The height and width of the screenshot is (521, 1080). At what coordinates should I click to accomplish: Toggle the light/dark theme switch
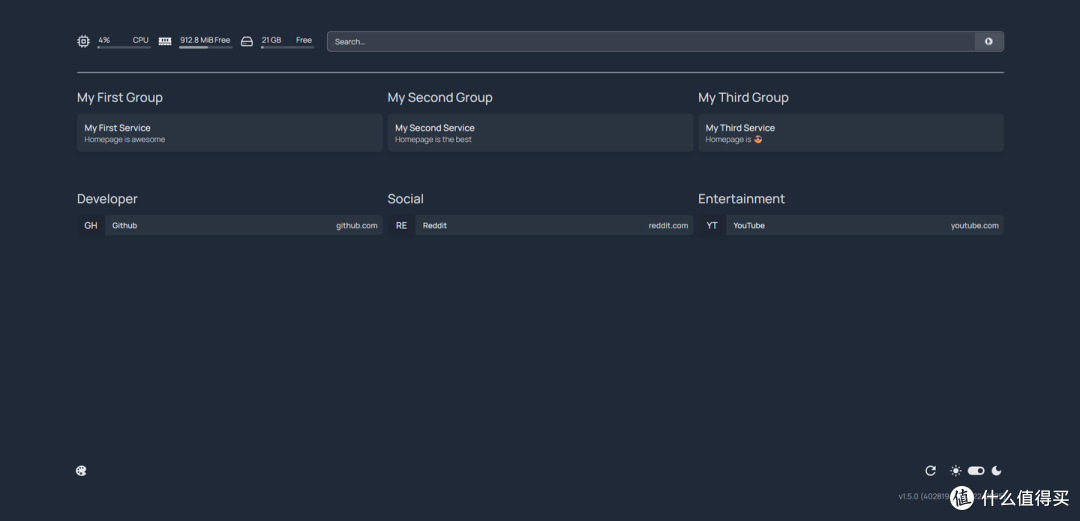pos(976,471)
